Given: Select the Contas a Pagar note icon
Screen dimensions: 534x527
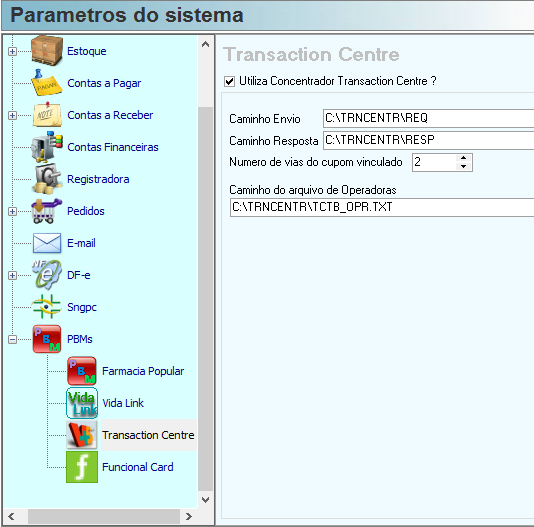Looking at the screenshot, I should [47, 83].
